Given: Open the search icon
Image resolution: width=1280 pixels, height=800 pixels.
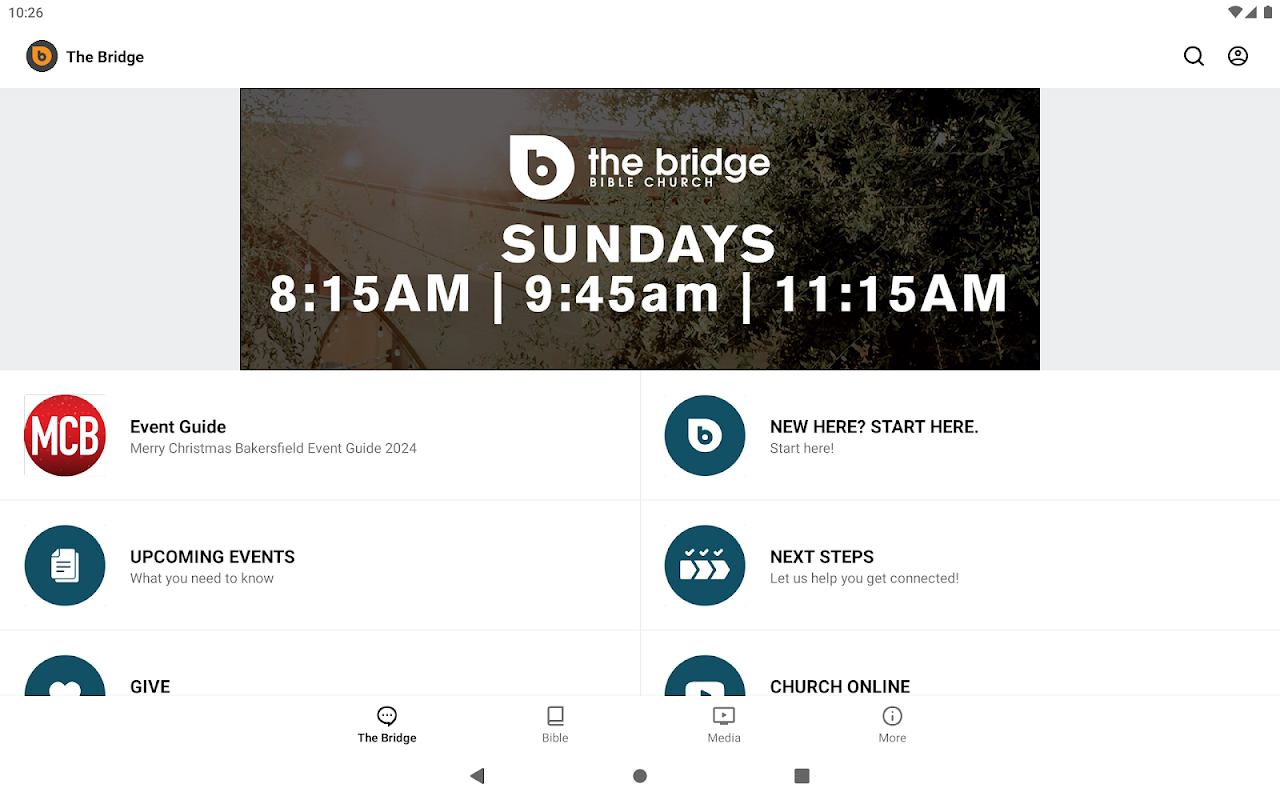Looking at the screenshot, I should [x=1194, y=56].
